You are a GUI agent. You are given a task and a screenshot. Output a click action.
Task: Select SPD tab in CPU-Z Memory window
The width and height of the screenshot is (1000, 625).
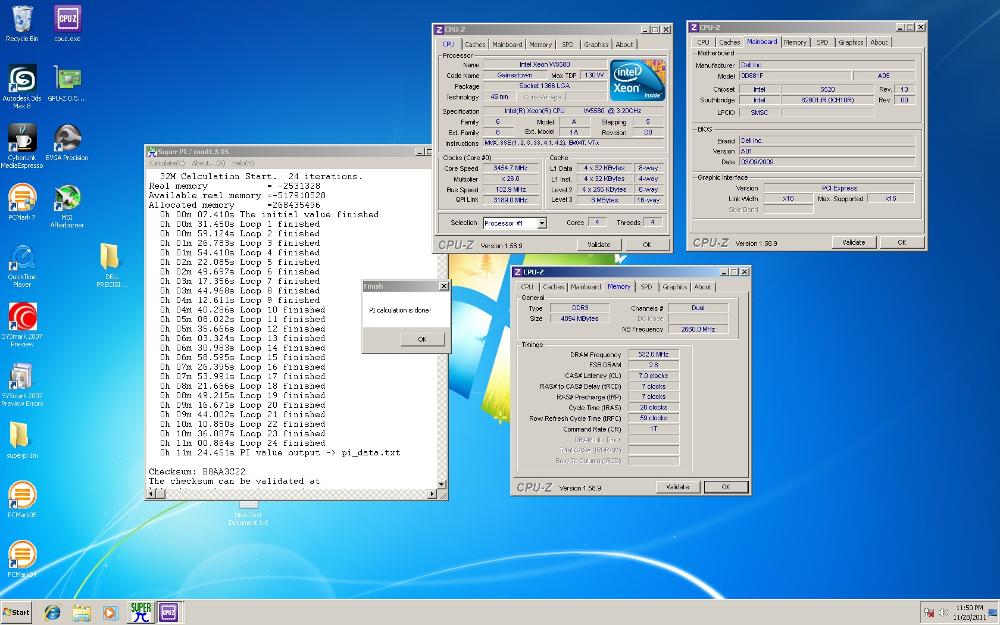[x=646, y=287]
